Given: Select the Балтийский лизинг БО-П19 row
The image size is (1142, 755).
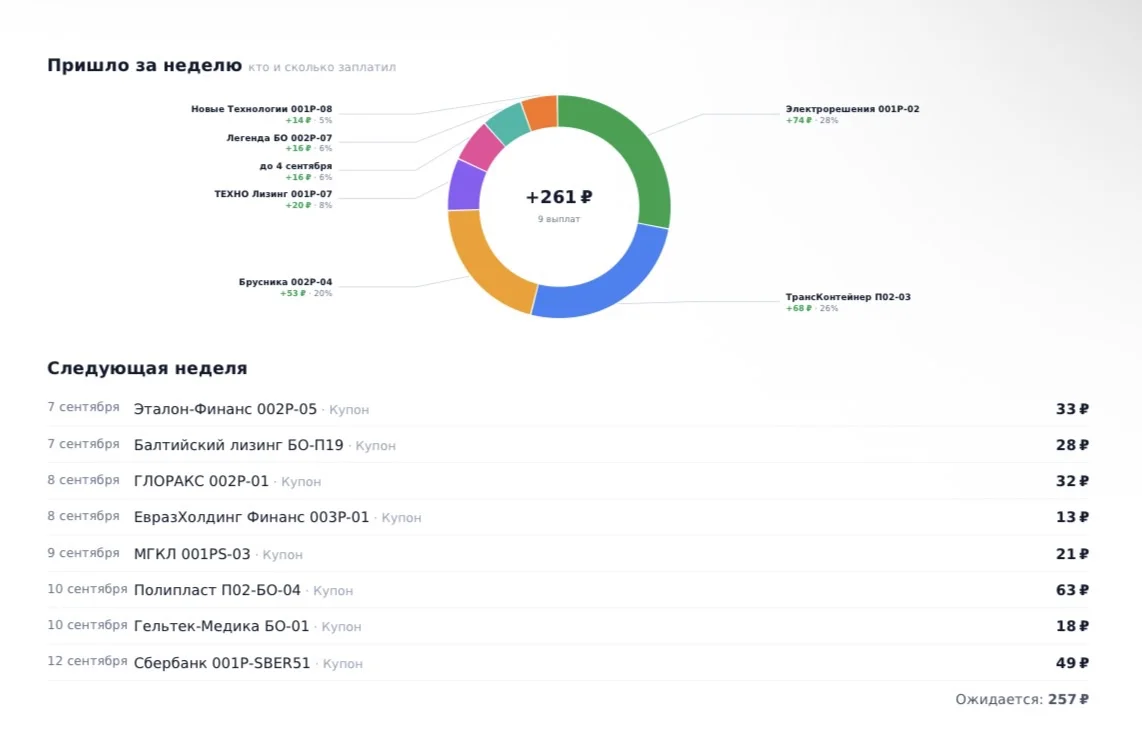Looking at the screenshot, I should tap(568, 445).
